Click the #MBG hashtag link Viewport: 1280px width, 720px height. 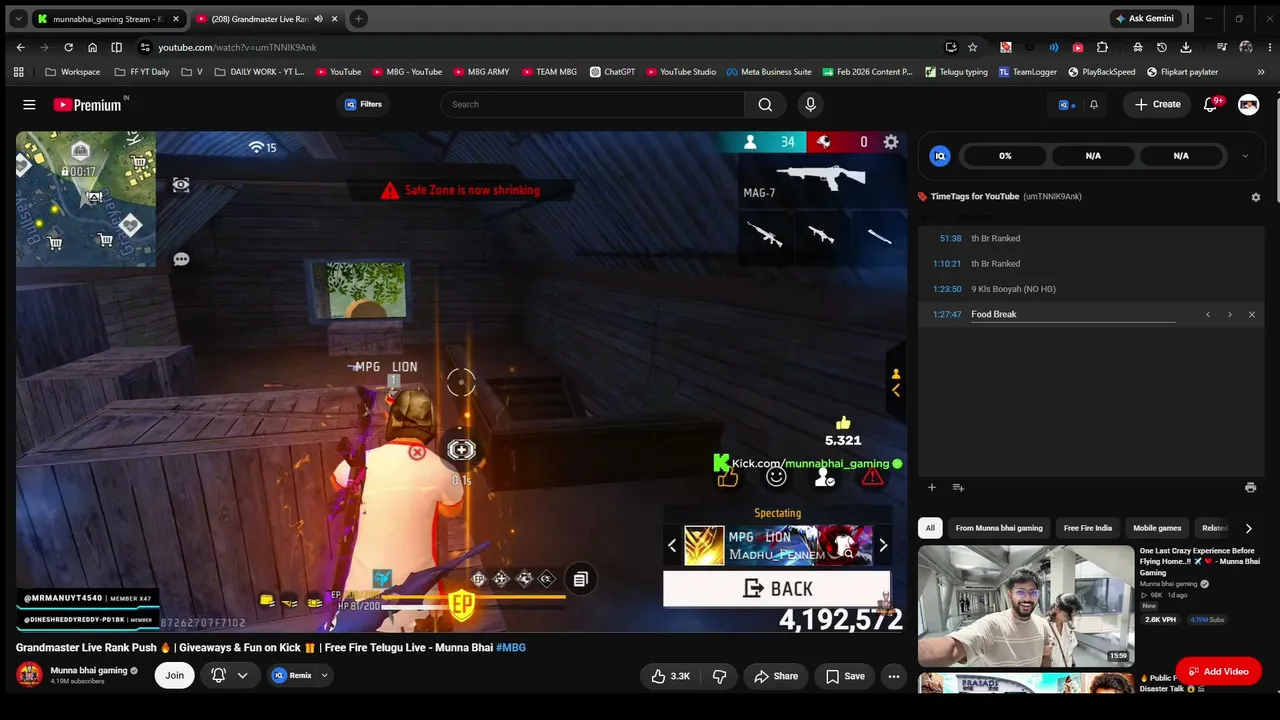[x=511, y=648]
